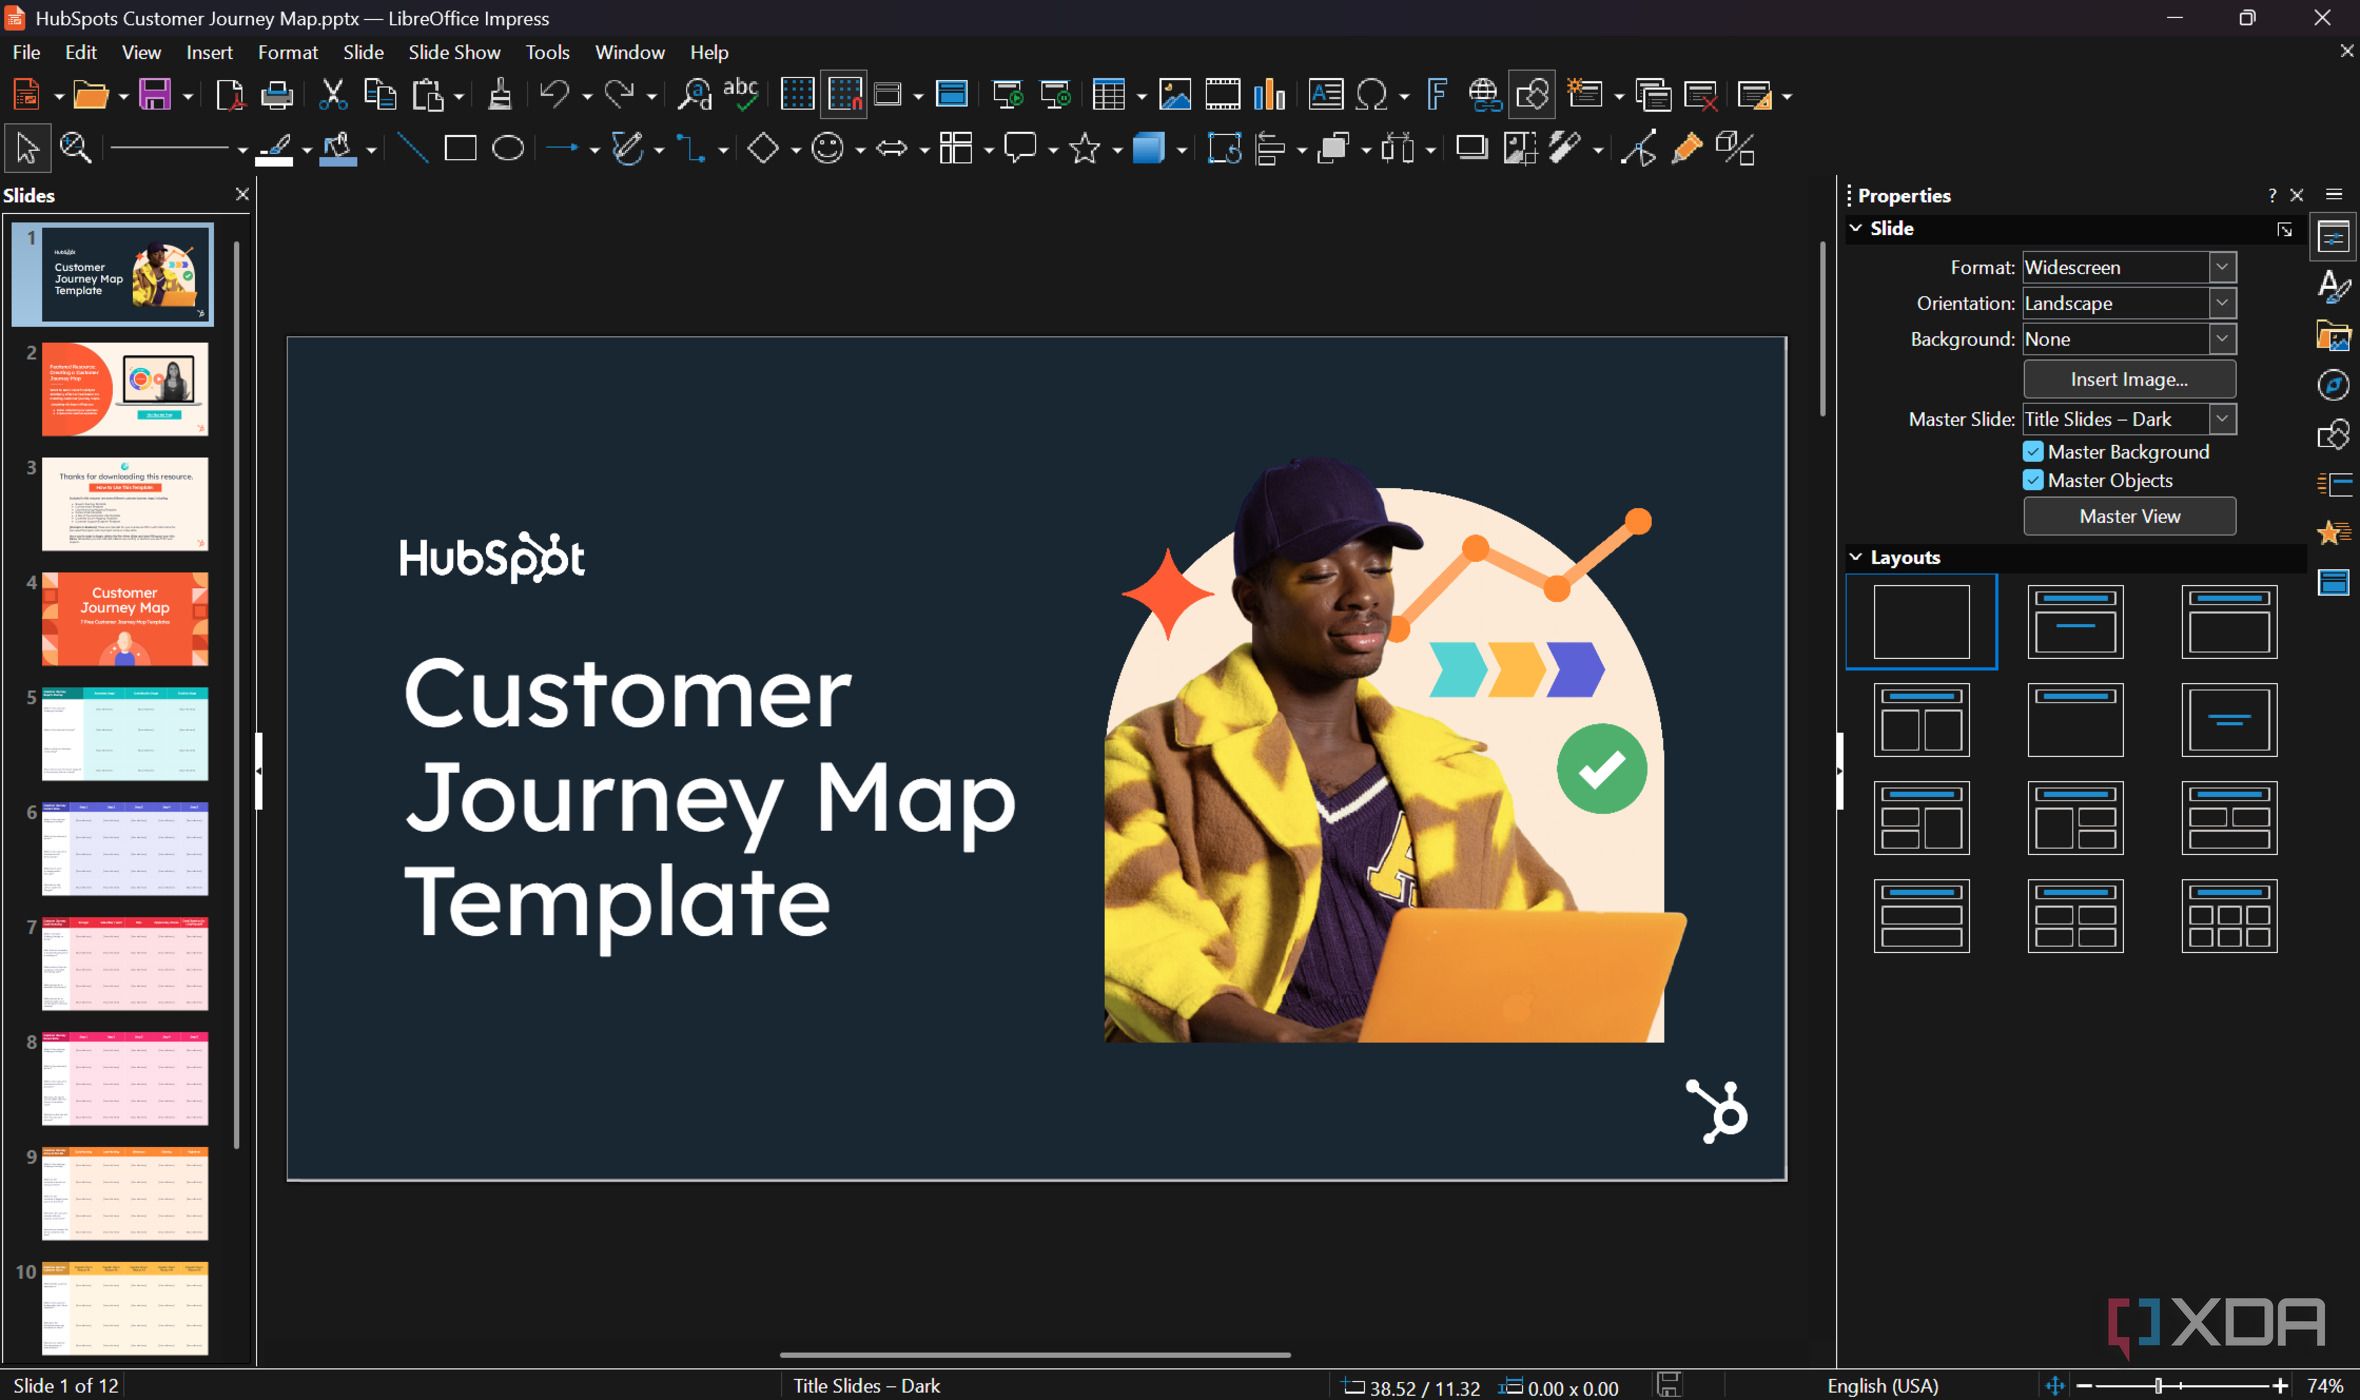Toggle Point Edit Mode icon

click(1638, 149)
